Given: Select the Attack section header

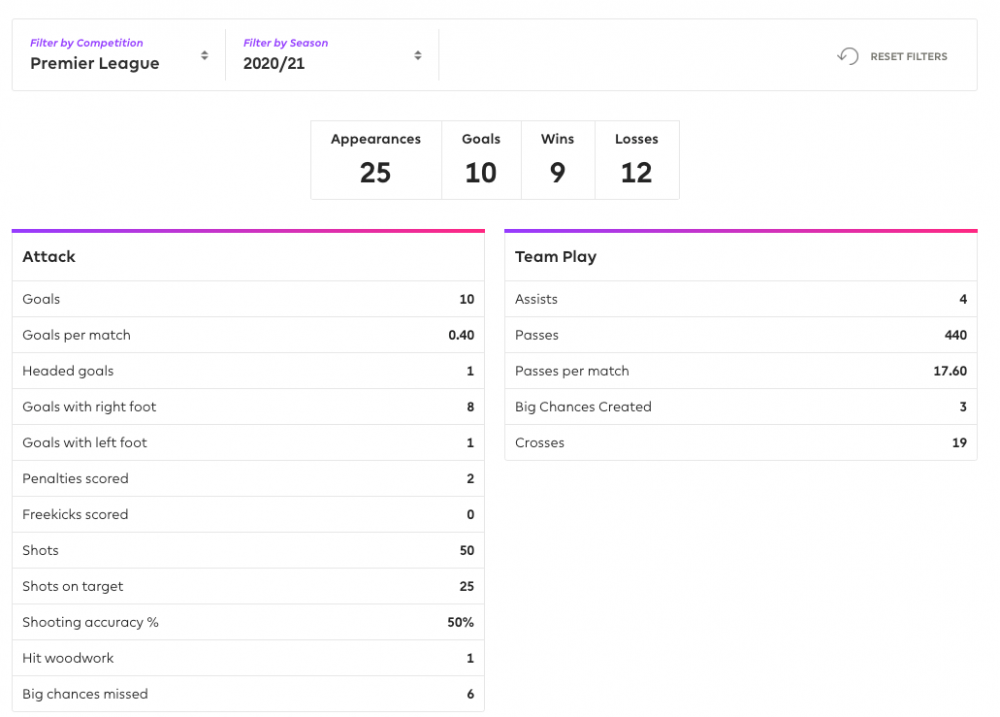Looking at the screenshot, I should [x=248, y=257].
